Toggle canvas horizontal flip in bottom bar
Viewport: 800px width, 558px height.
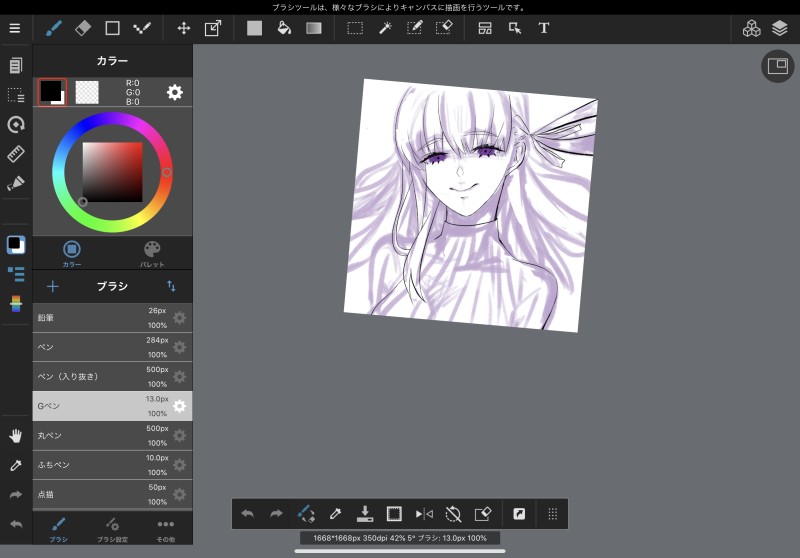point(424,514)
